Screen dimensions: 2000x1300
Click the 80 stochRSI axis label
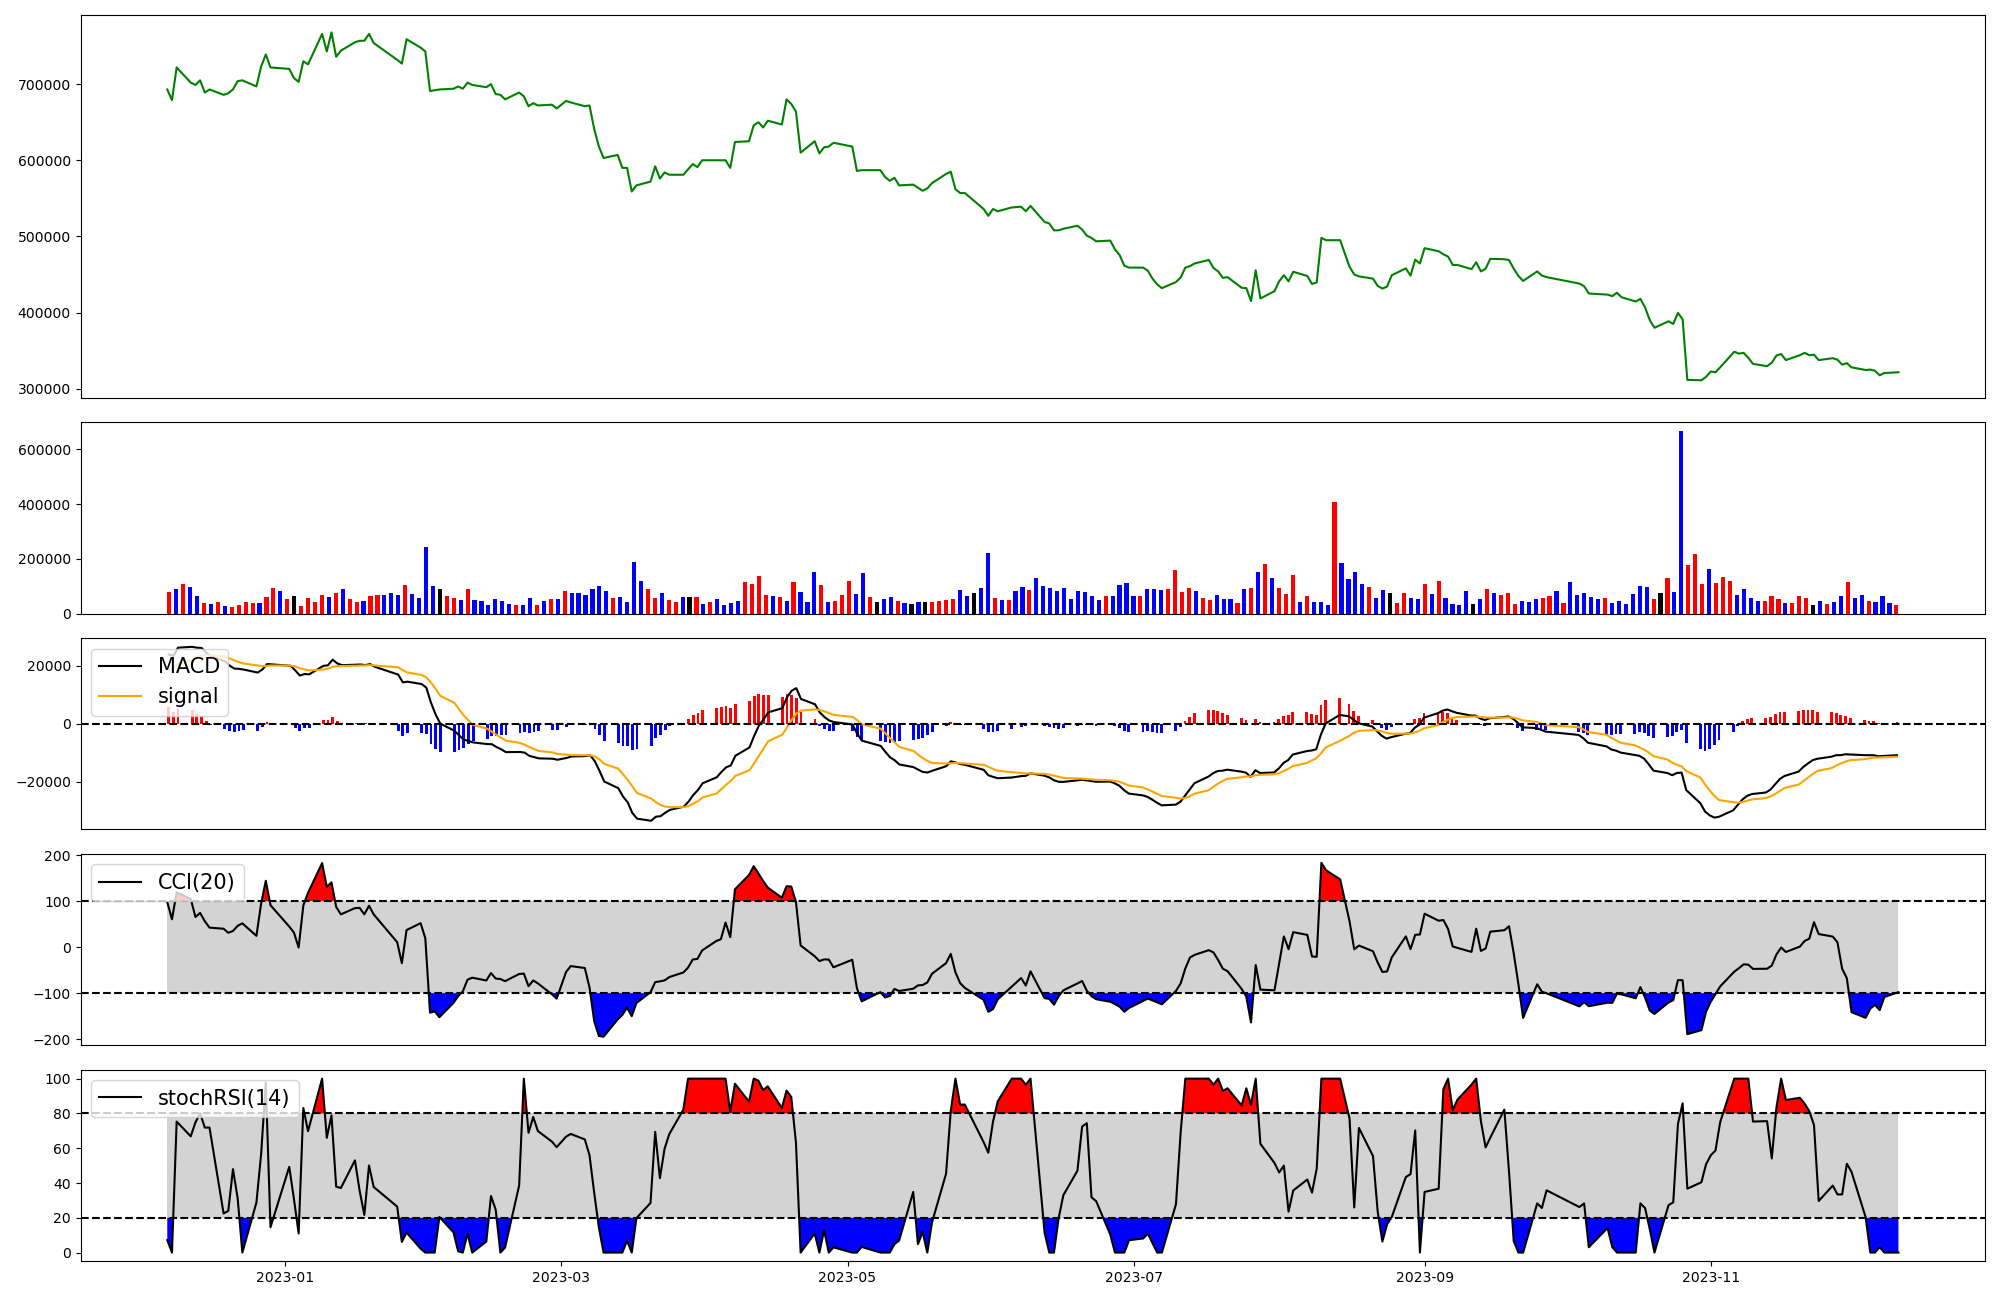coord(63,1114)
